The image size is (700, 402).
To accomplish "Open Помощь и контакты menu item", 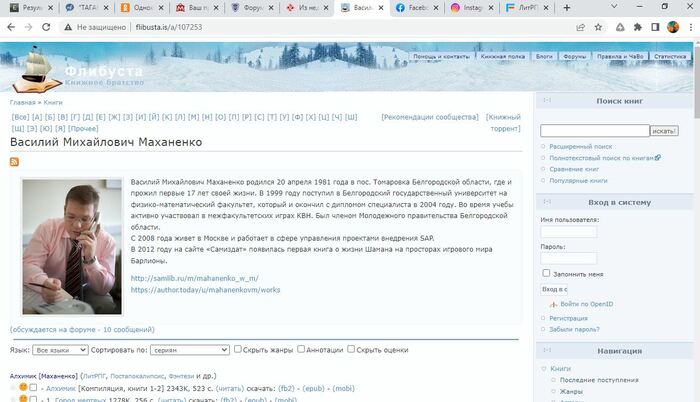I will tap(441, 56).
